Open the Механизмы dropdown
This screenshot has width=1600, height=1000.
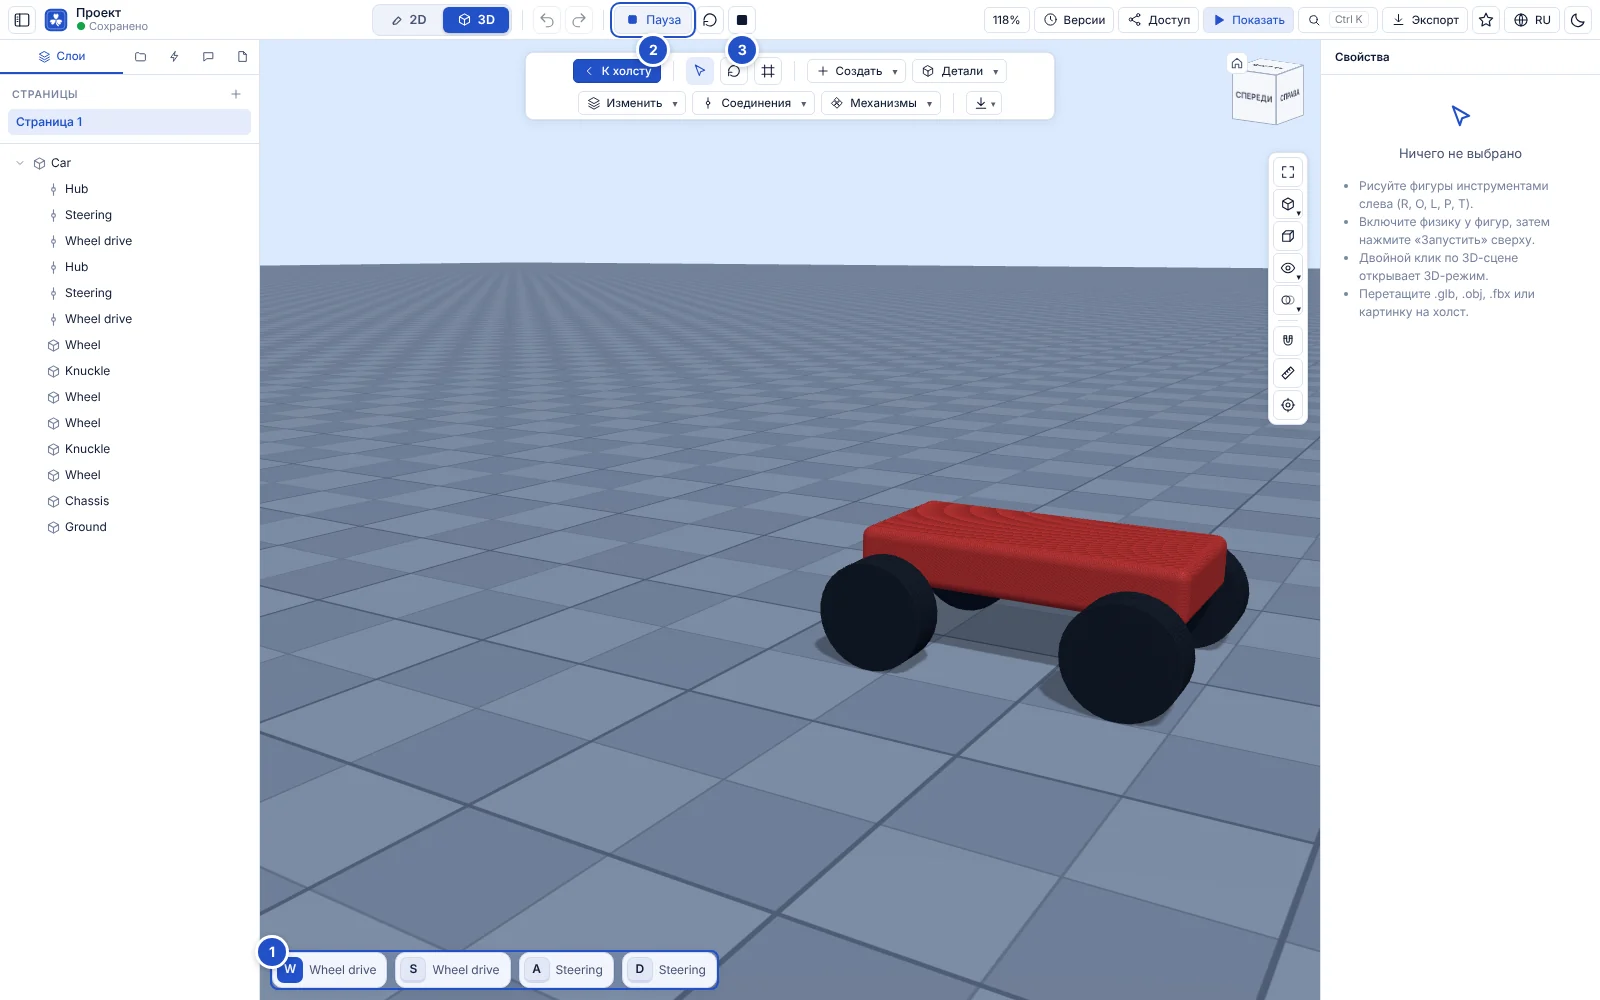point(881,103)
